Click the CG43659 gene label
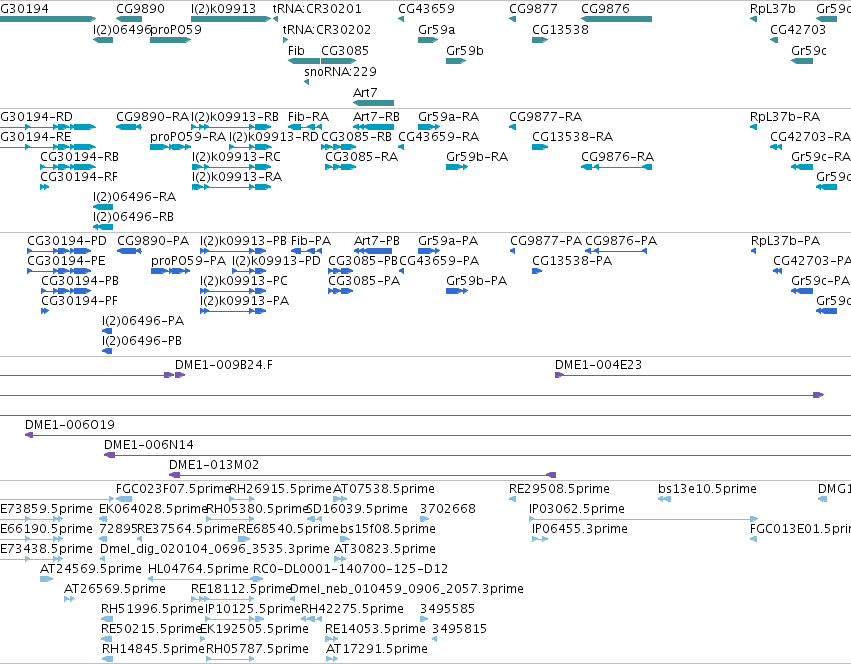This screenshot has height=664, width=851. pos(426,9)
